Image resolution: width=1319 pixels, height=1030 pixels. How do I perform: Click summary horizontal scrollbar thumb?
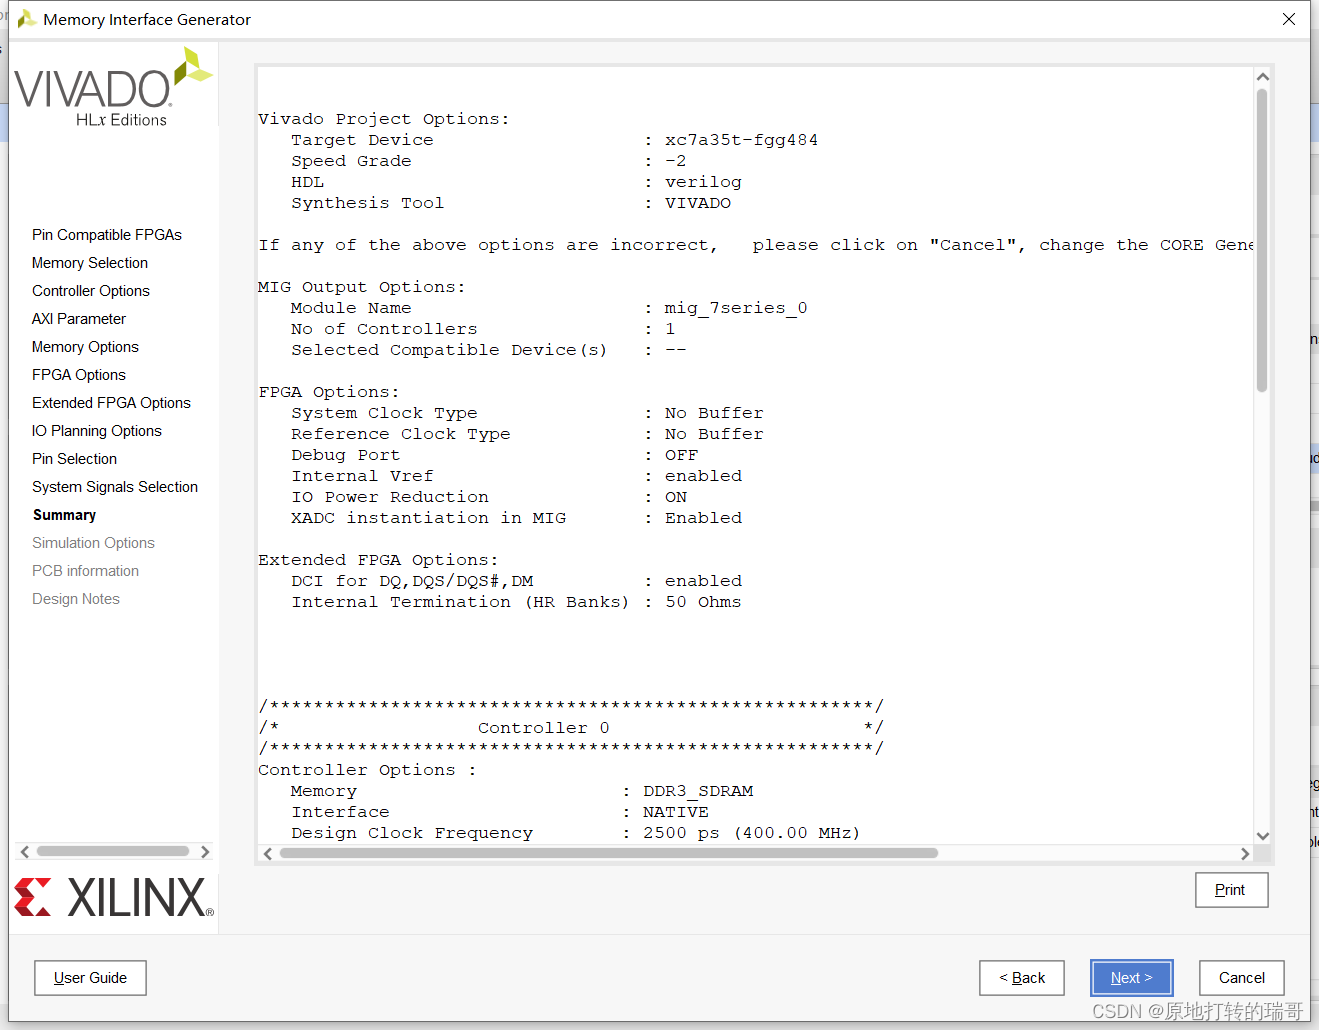tap(609, 854)
